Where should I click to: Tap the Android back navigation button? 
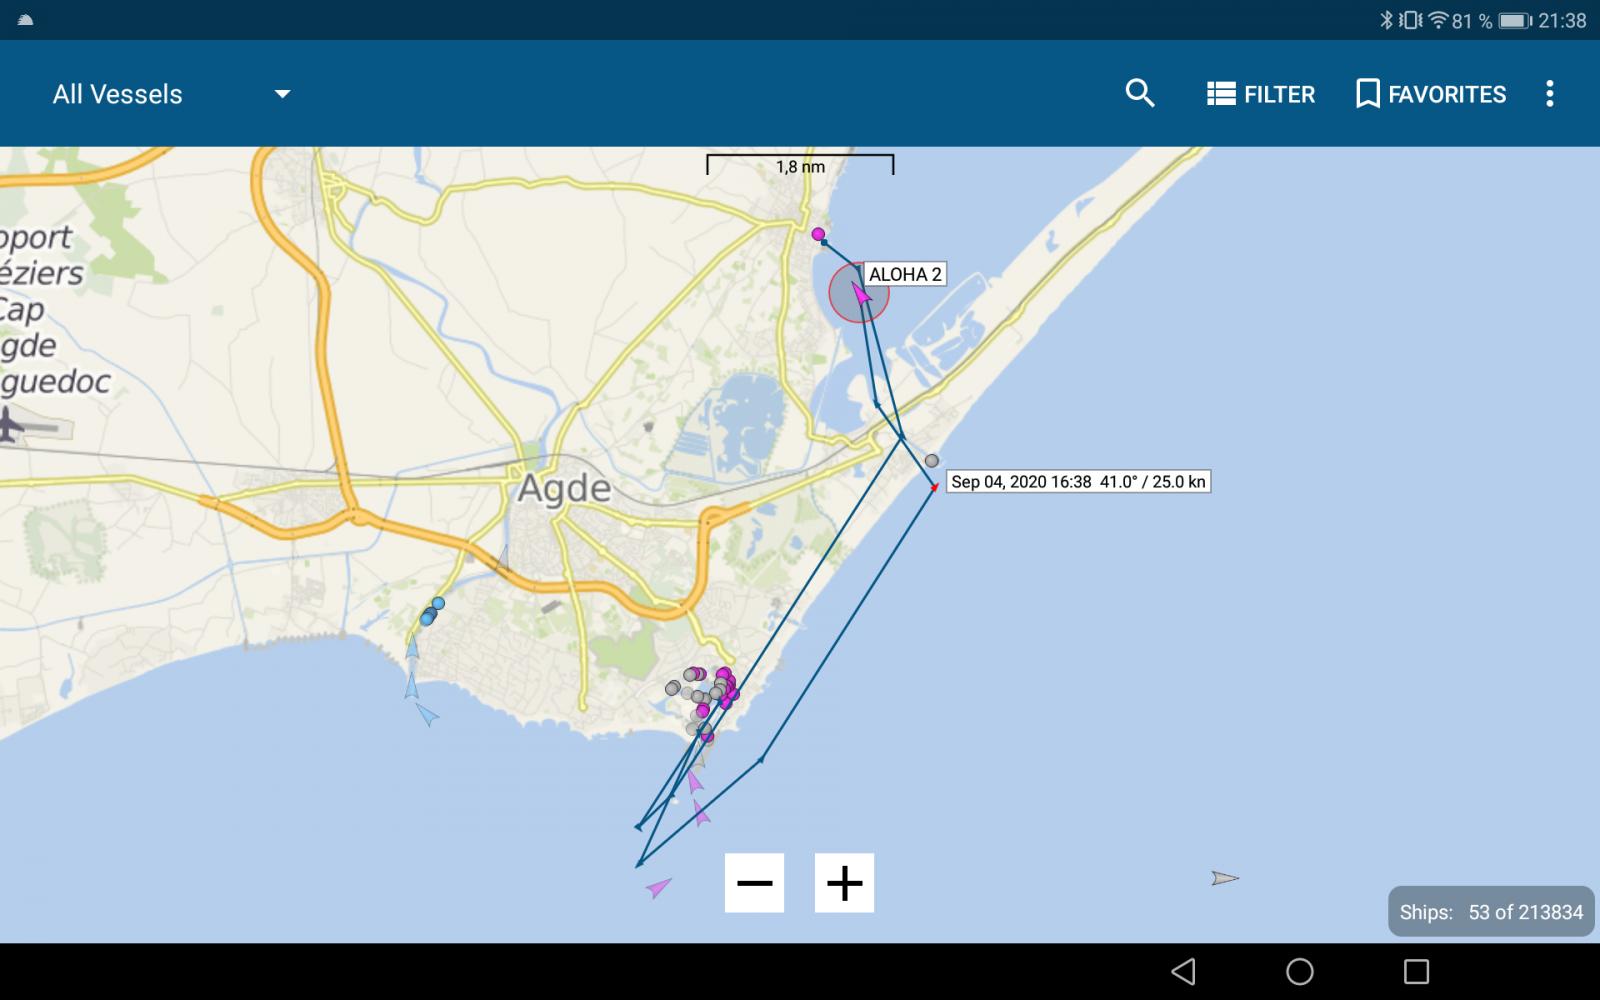click(x=1183, y=971)
